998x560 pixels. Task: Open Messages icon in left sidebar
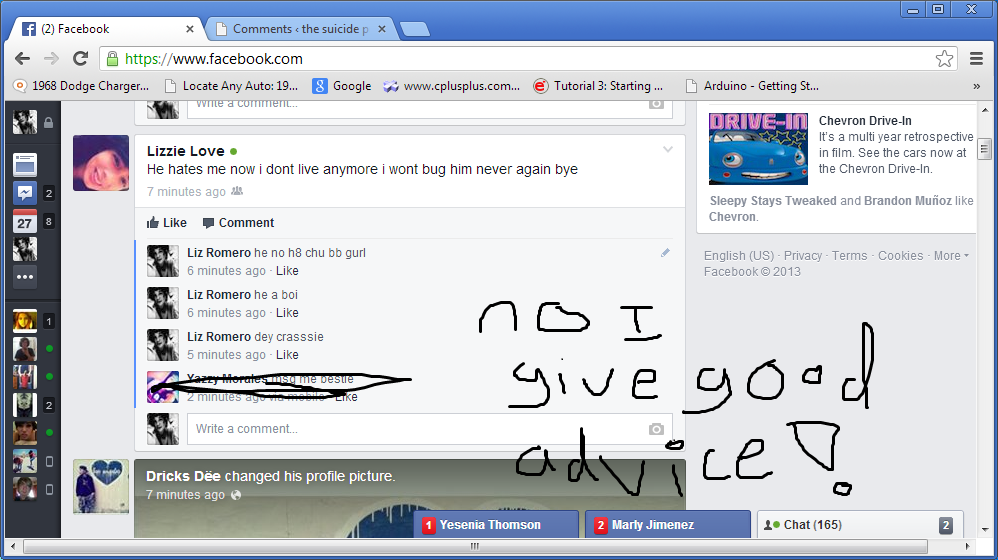tap(25, 193)
